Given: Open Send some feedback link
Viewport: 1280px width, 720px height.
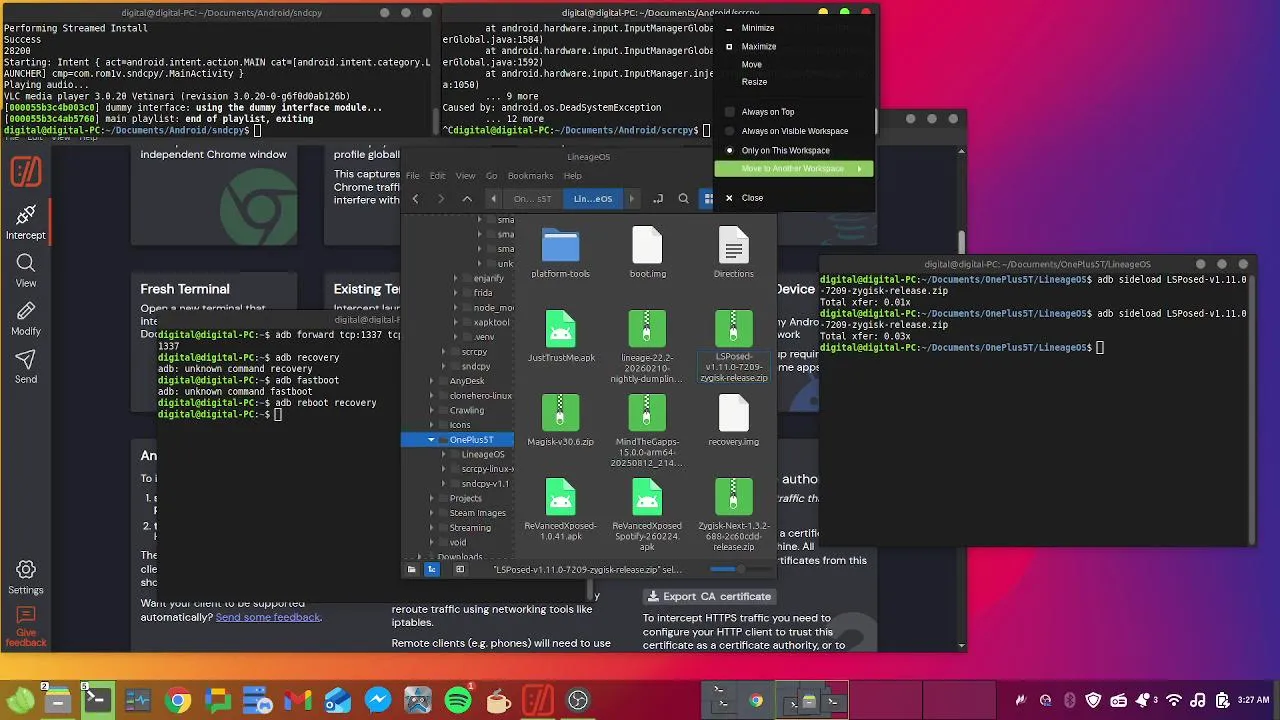Looking at the screenshot, I should tap(268, 617).
